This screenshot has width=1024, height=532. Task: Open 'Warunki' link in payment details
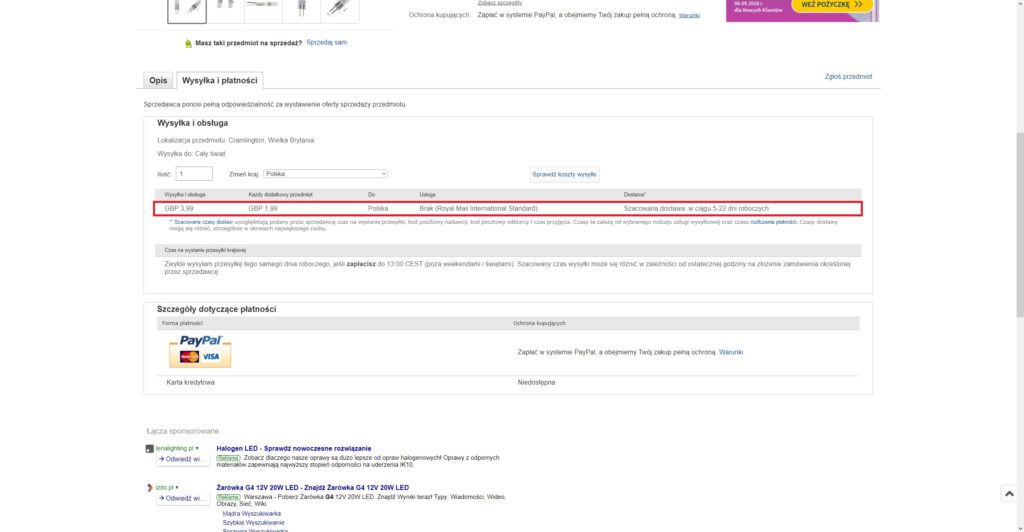[731, 352]
